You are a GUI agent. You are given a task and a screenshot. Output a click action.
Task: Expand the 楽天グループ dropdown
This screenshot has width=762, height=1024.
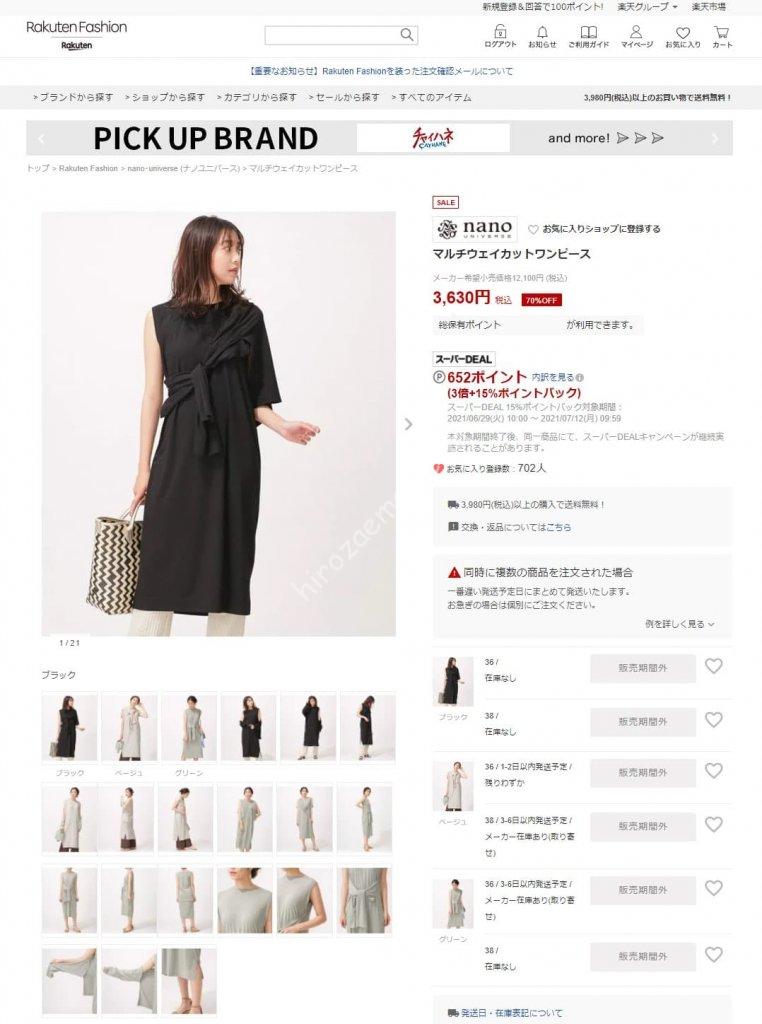tap(647, 7)
